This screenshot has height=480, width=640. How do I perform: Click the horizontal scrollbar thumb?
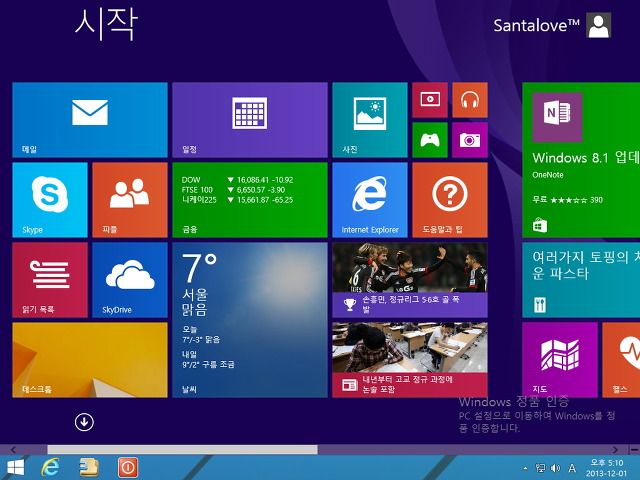click(182, 449)
